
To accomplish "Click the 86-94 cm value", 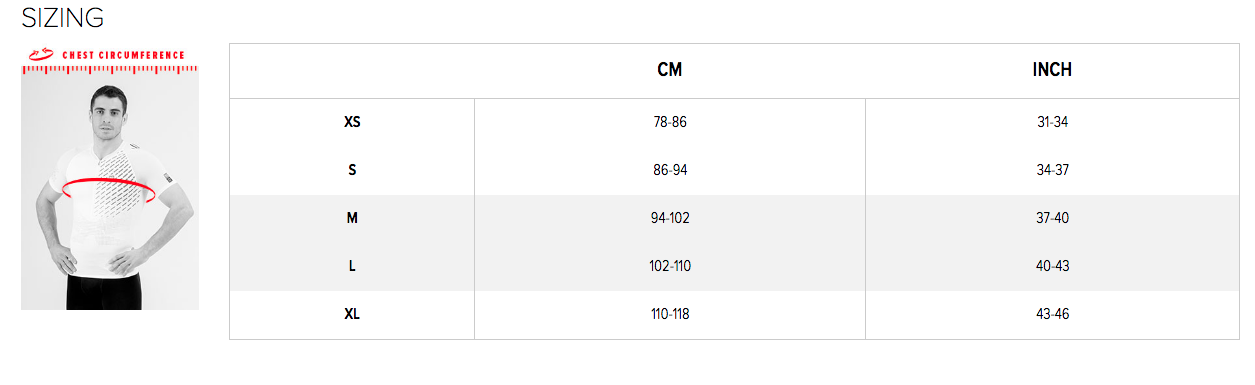I will [x=670, y=170].
